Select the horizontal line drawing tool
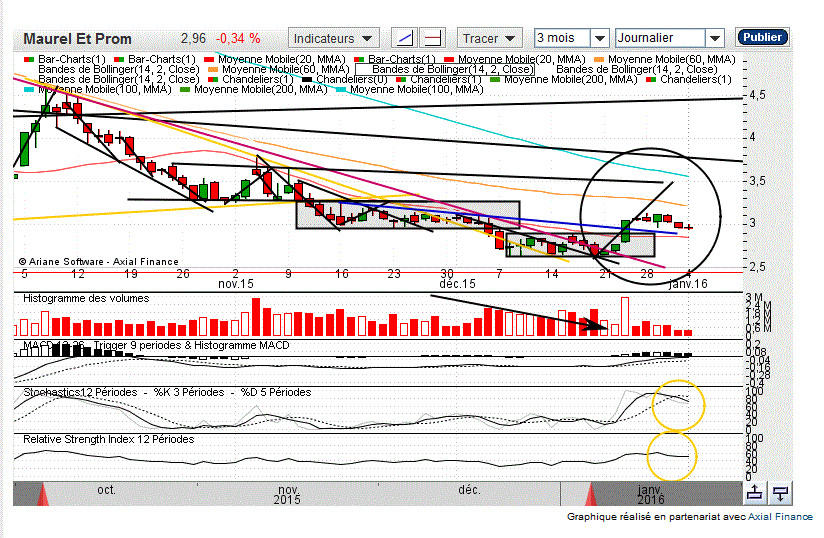 (432, 38)
